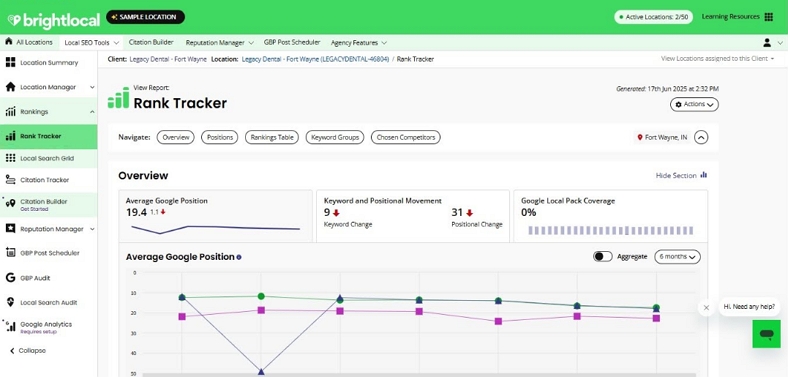Select Rank Tracker in sidebar
This screenshot has width=788, height=377.
(x=49, y=136)
